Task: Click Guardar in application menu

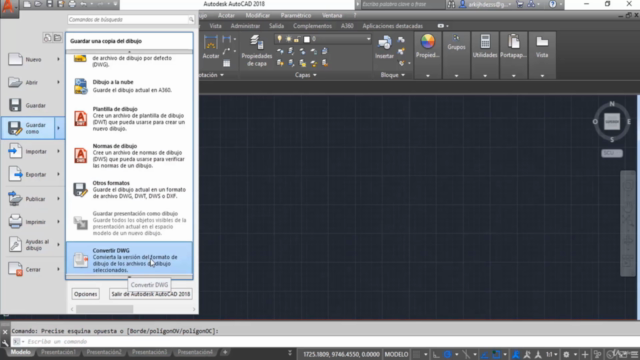Action: pyautogui.click(x=33, y=105)
